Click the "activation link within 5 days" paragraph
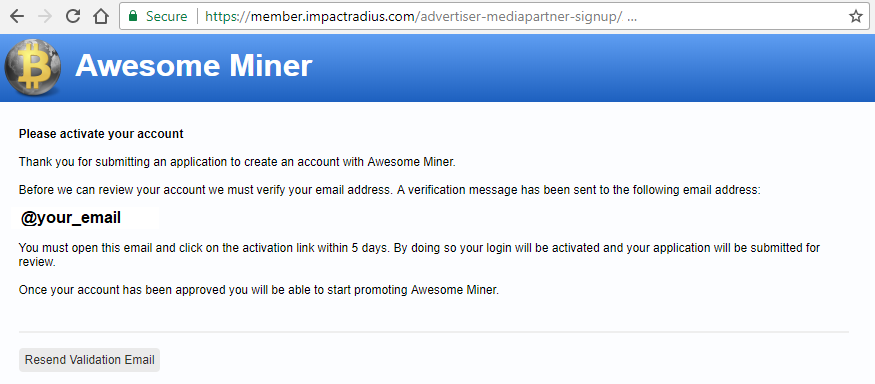The height and width of the screenshot is (384, 875). pos(419,255)
